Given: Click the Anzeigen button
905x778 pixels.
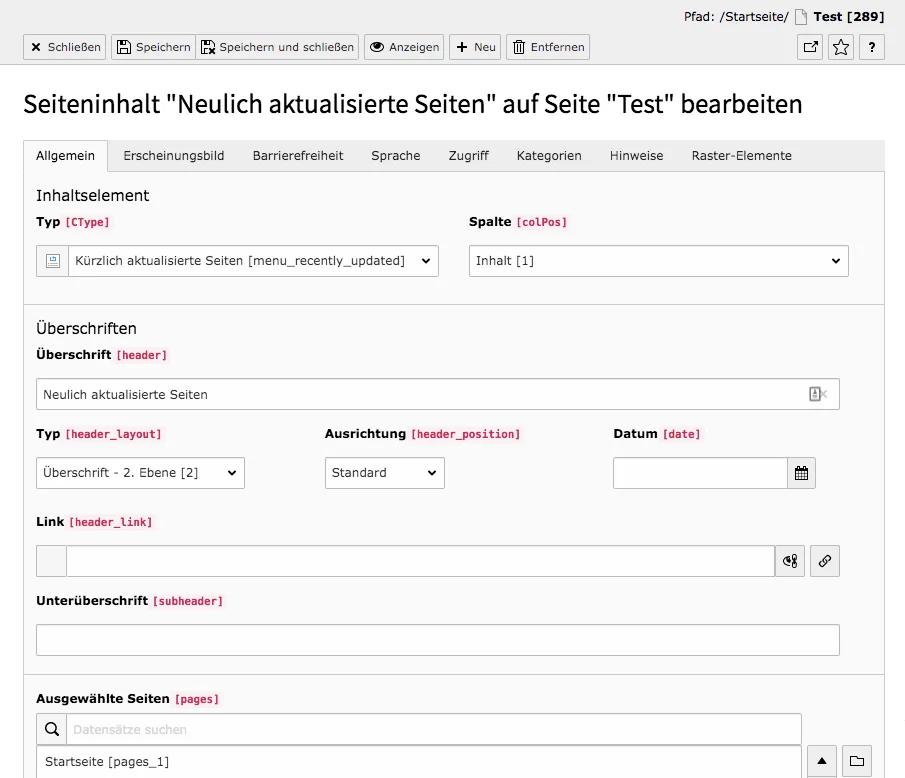Looking at the screenshot, I should coord(403,46).
